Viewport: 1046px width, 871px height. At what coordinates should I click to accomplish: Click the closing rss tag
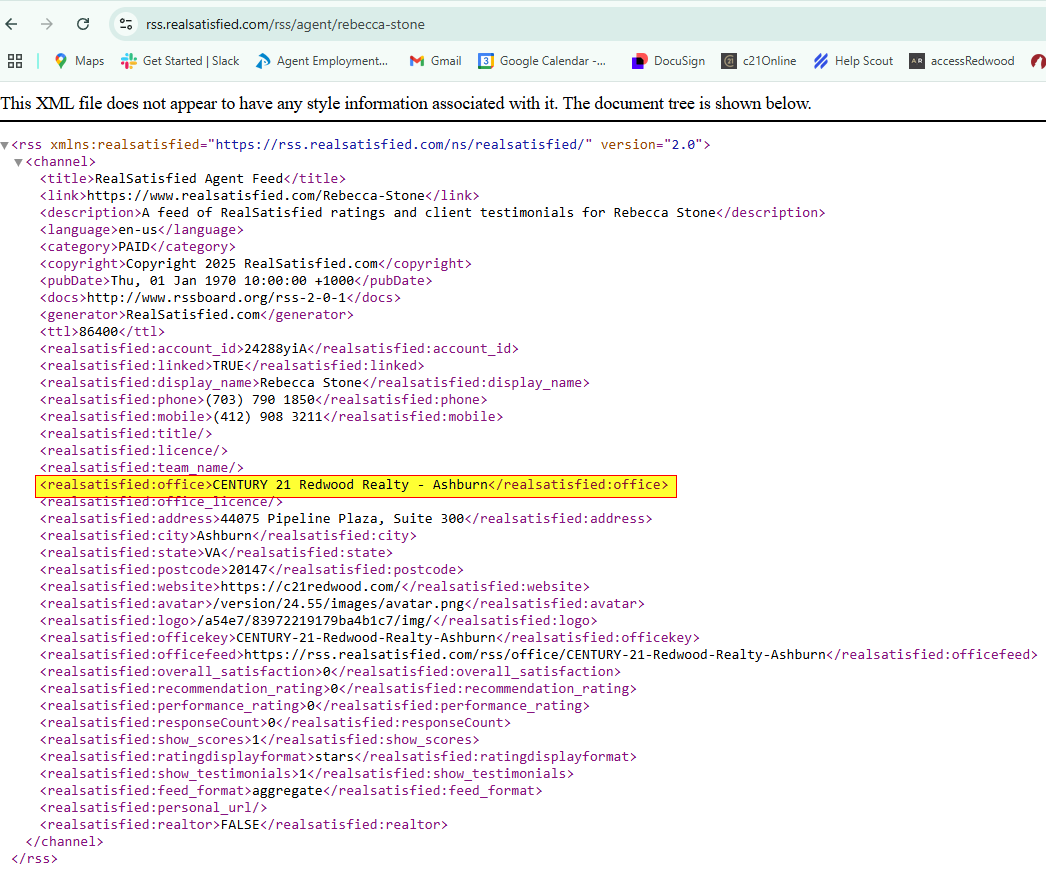[35, 859]
